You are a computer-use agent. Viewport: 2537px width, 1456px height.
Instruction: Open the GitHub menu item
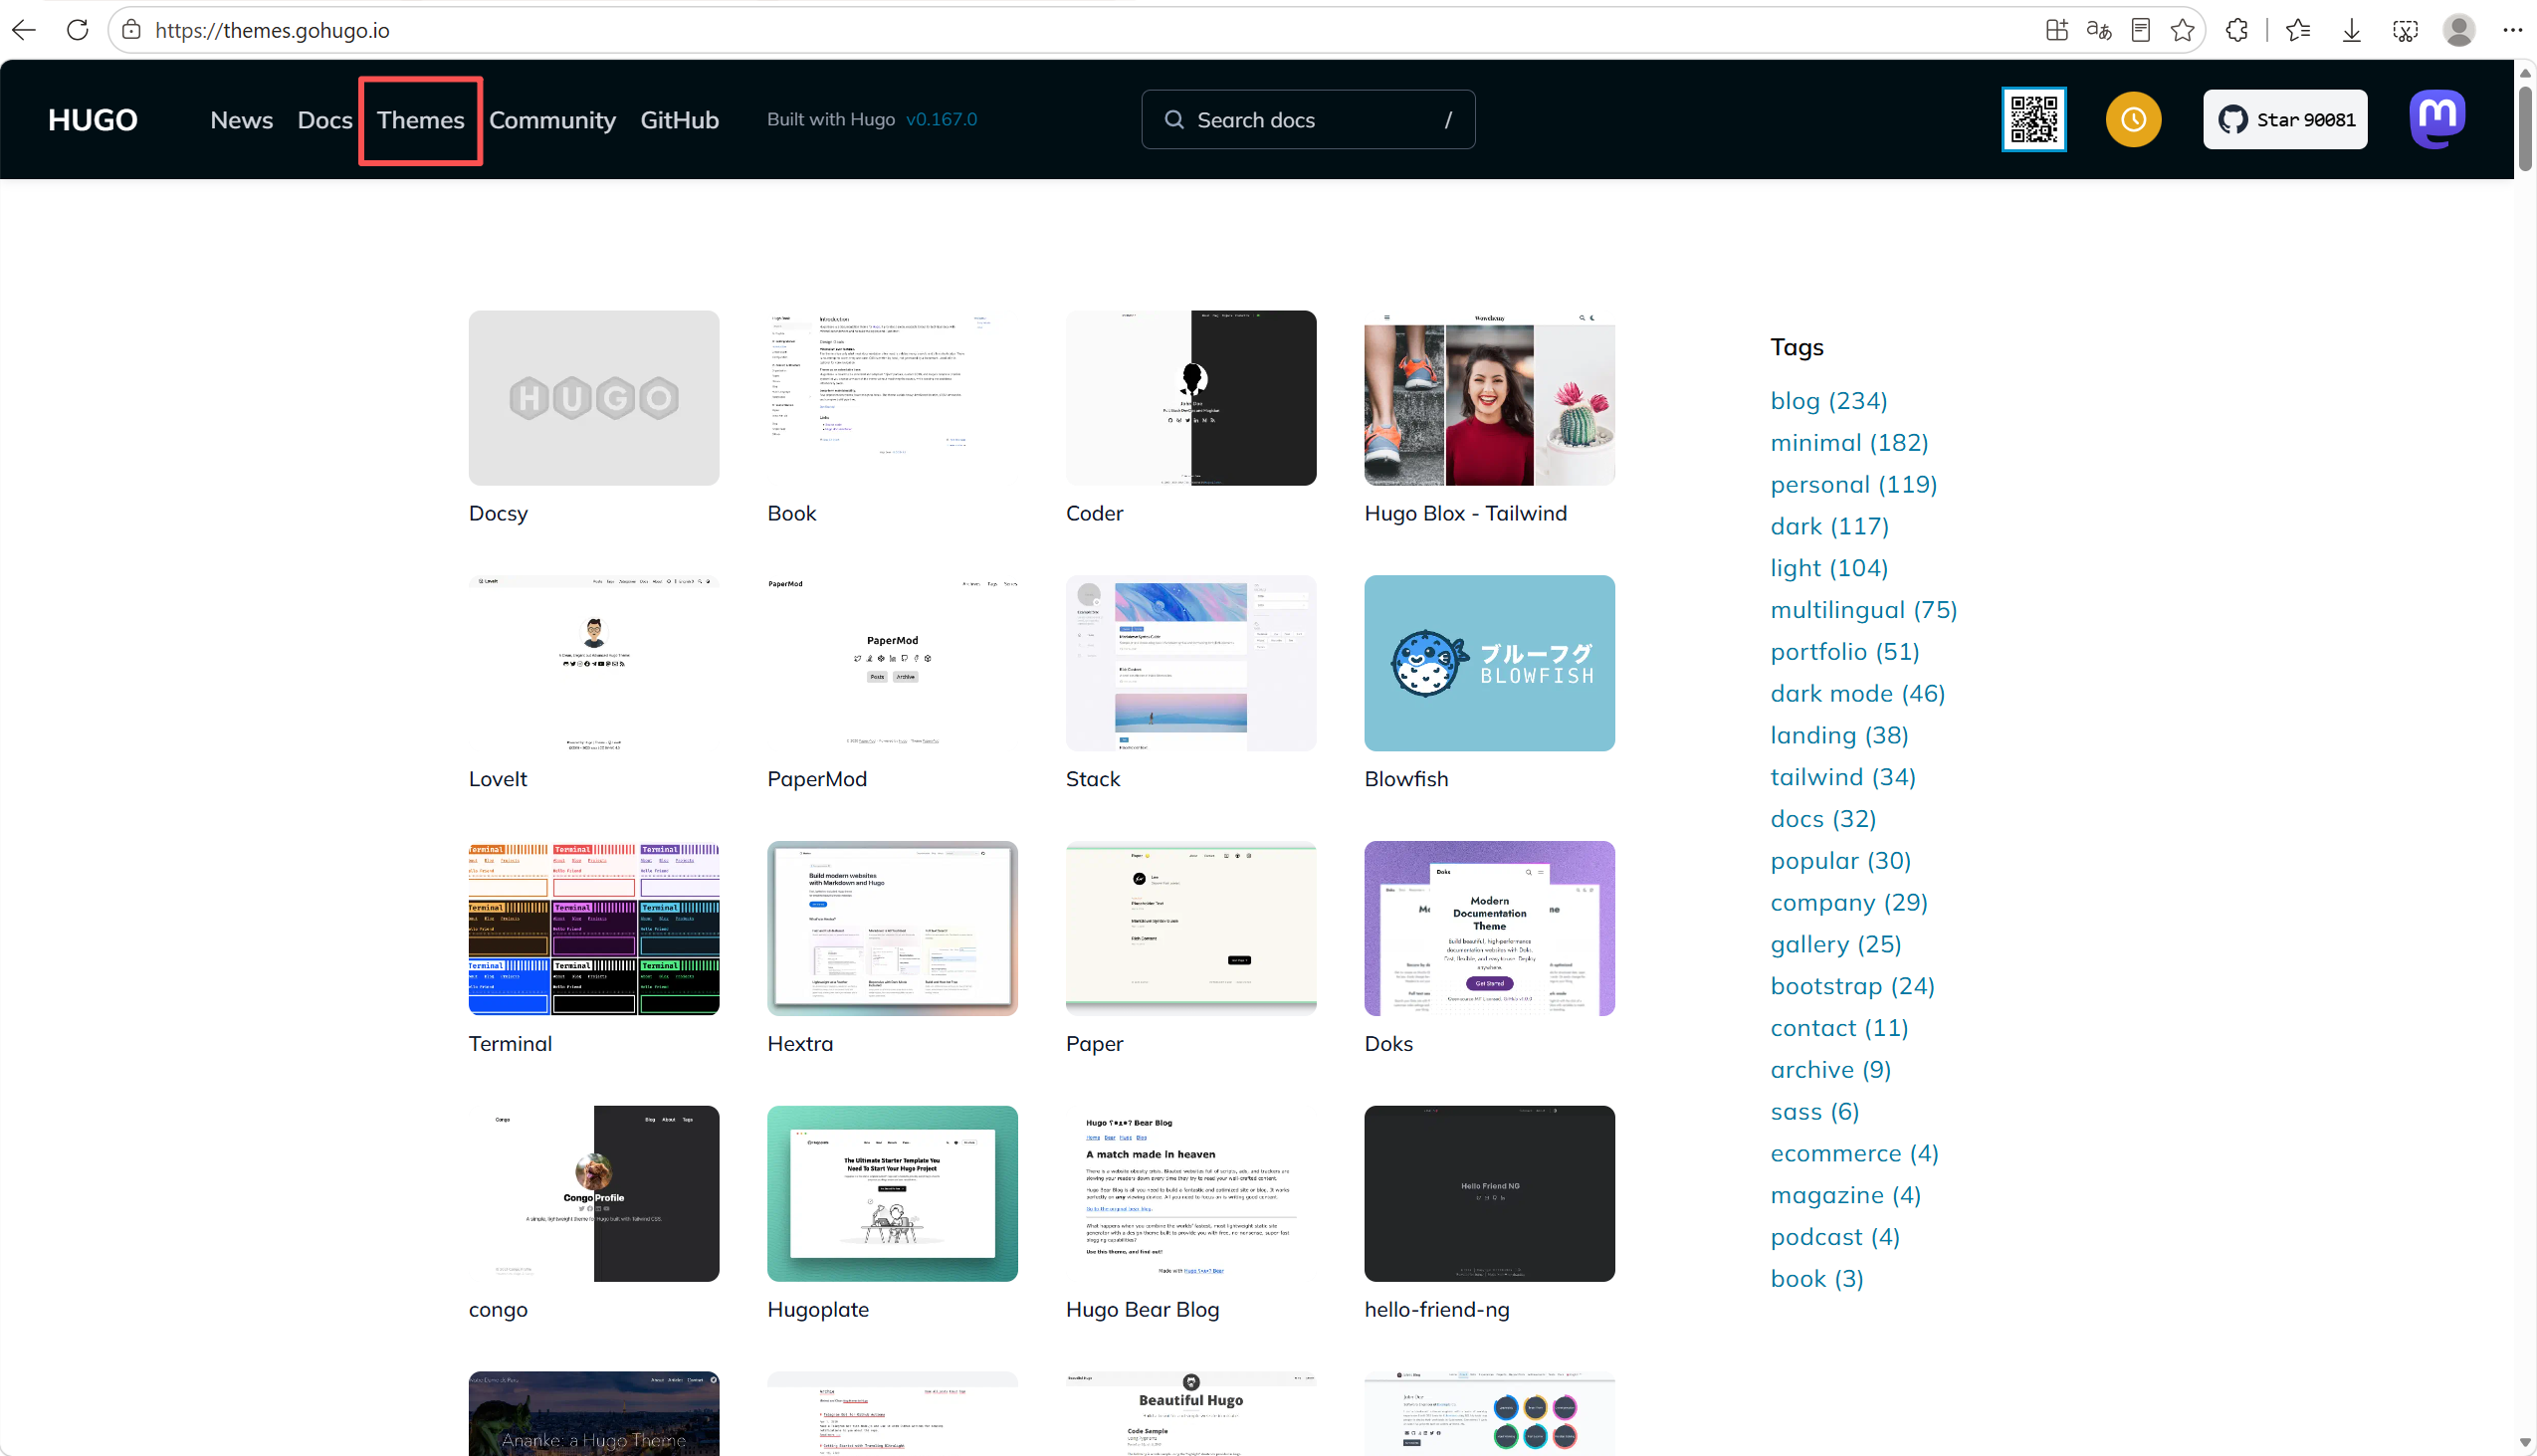click(x=680, y=120)
